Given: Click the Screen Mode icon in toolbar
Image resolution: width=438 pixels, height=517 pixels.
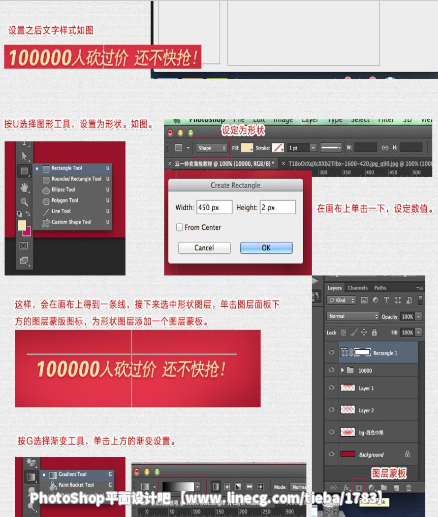Looking at the screenshot, I should (x=24, y=261).
